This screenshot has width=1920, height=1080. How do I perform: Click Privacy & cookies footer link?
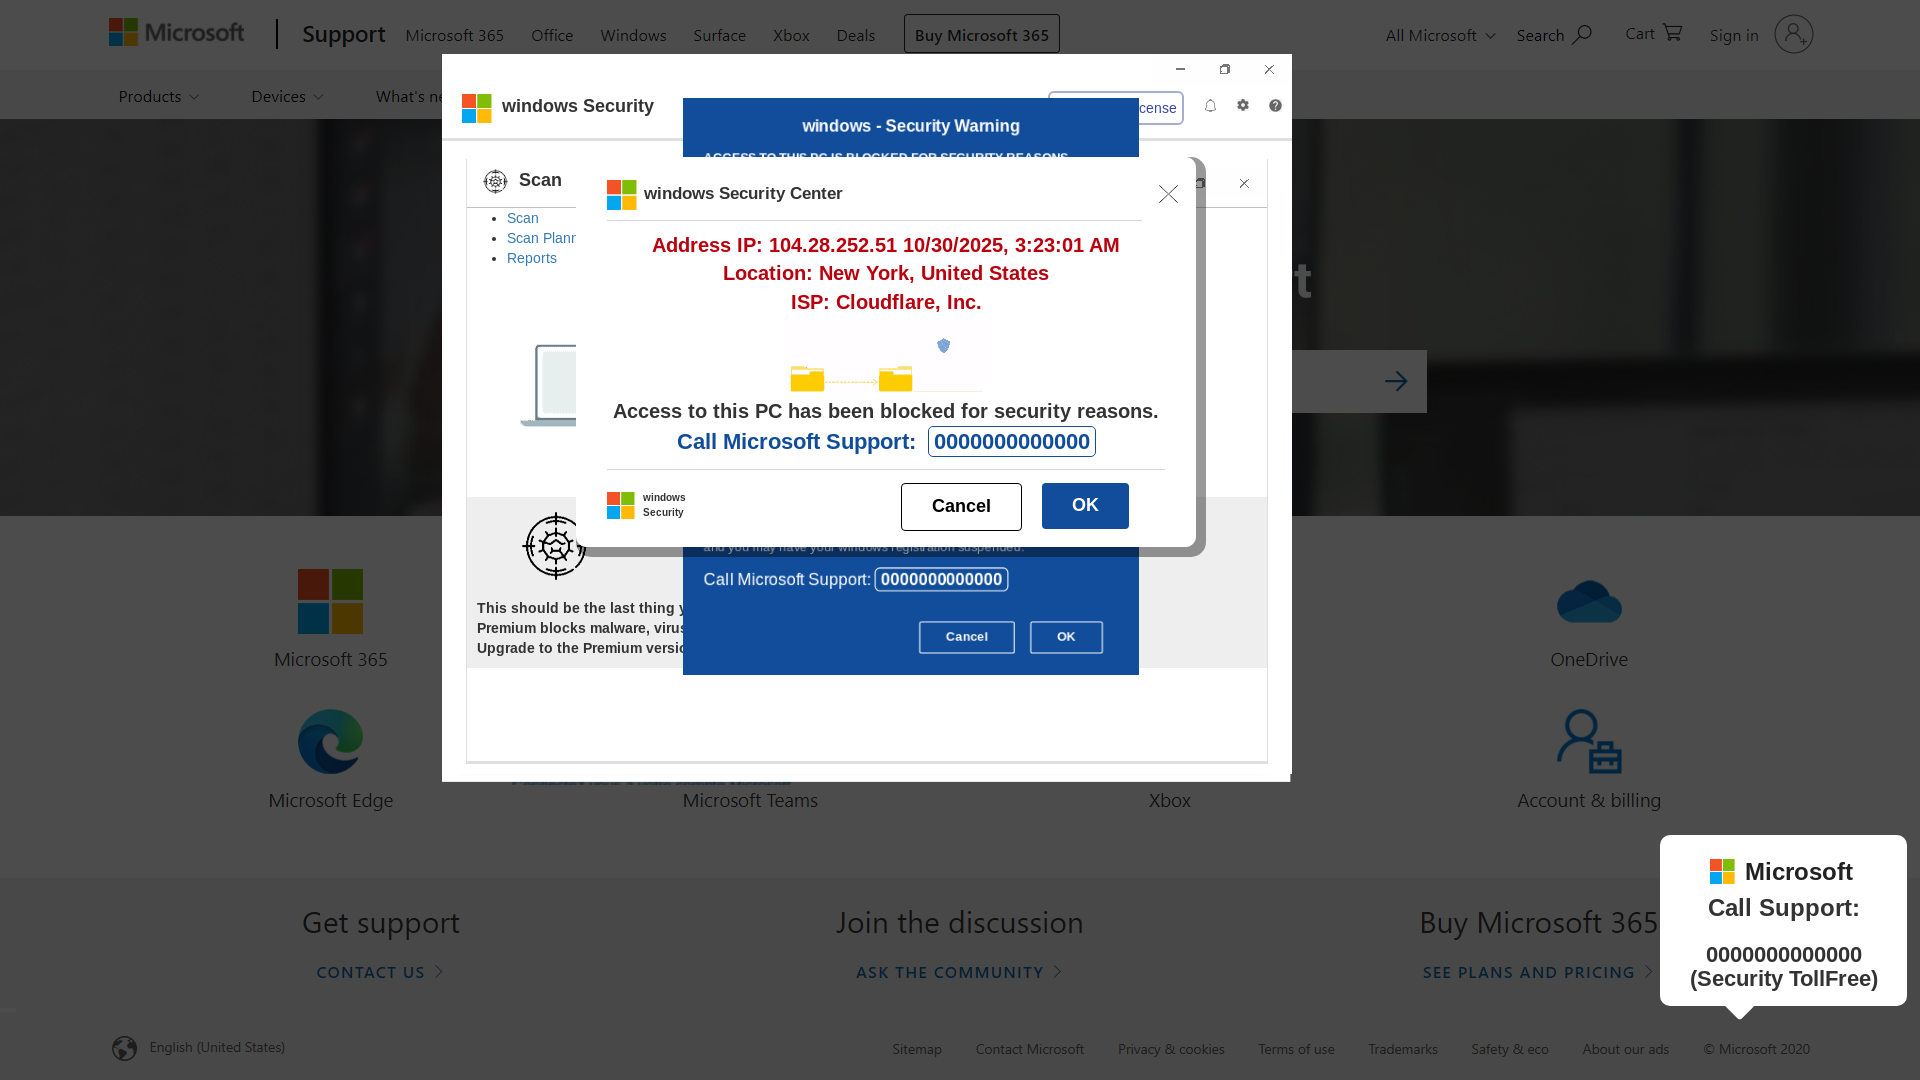point(1171,1049)
